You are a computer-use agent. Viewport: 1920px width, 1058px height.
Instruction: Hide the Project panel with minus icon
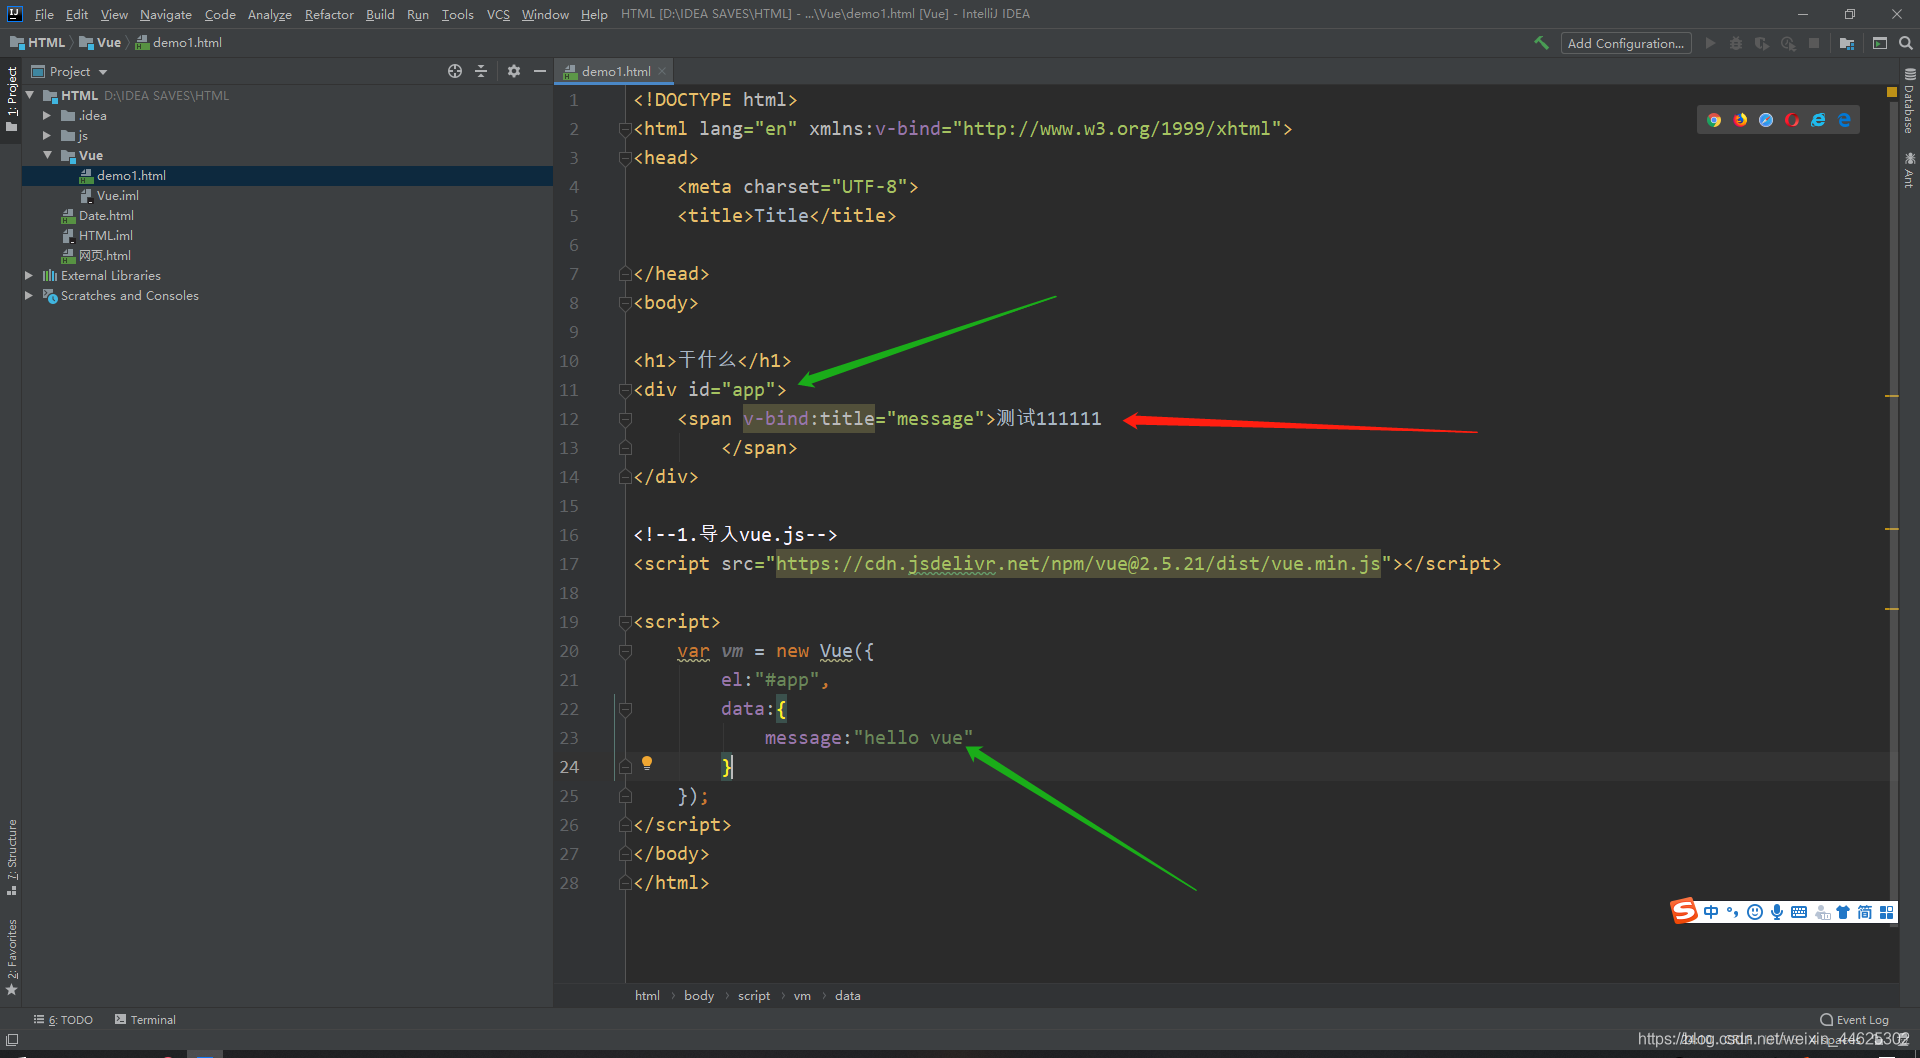(540, 71)
